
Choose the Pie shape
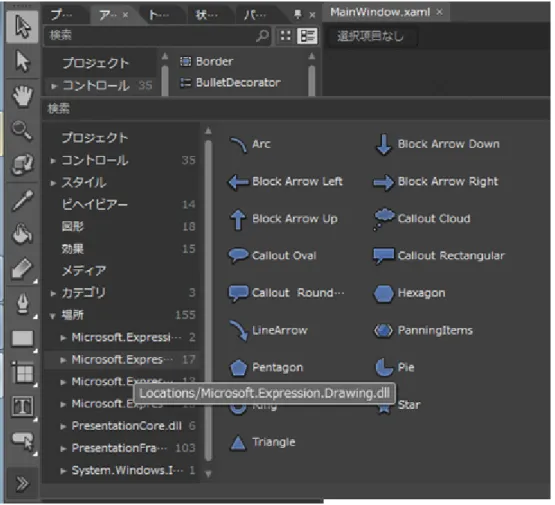tap(395, 367)
